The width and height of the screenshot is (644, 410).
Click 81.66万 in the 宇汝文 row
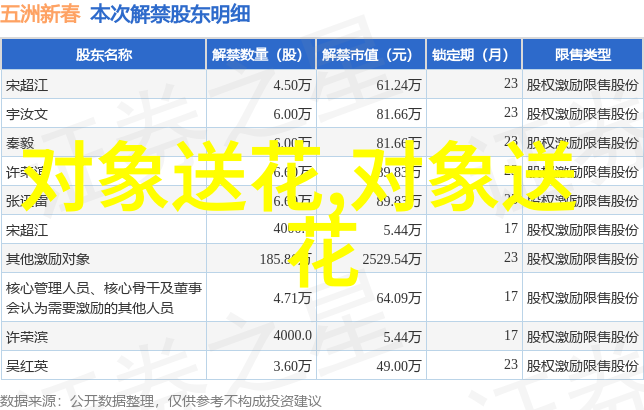(x=399, y=114)
